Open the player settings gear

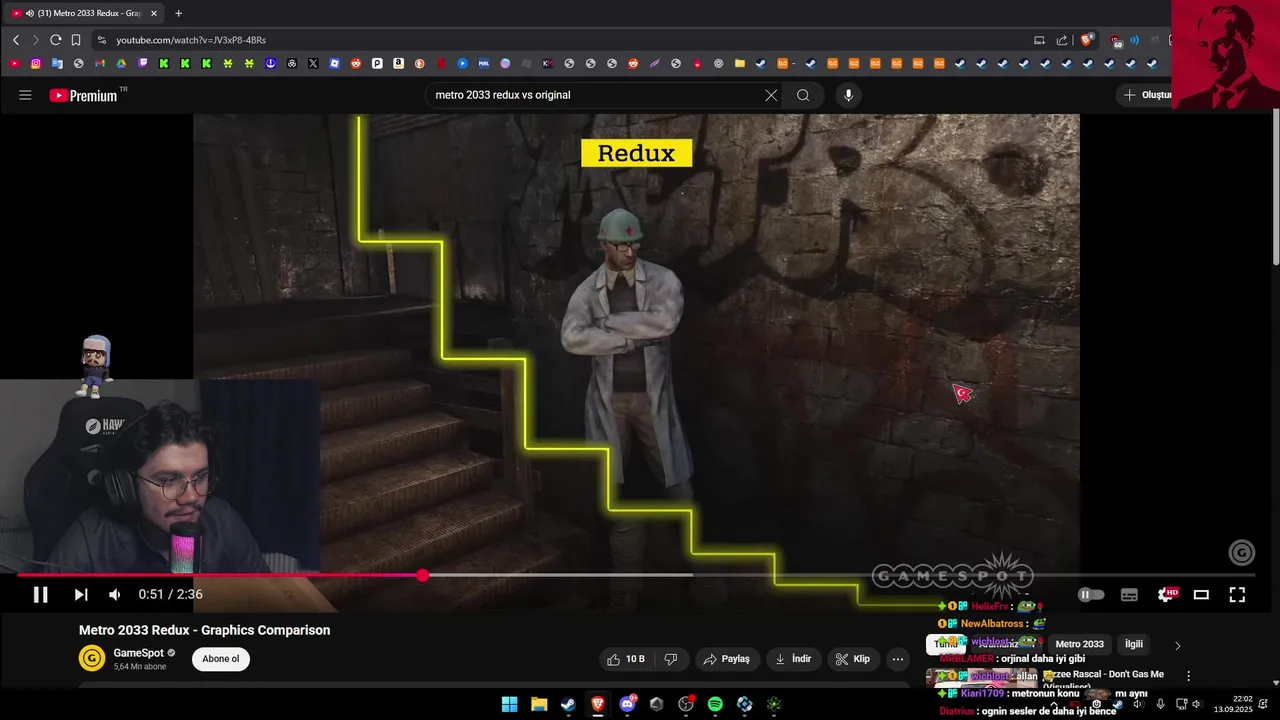click(x=1166, y=595)
